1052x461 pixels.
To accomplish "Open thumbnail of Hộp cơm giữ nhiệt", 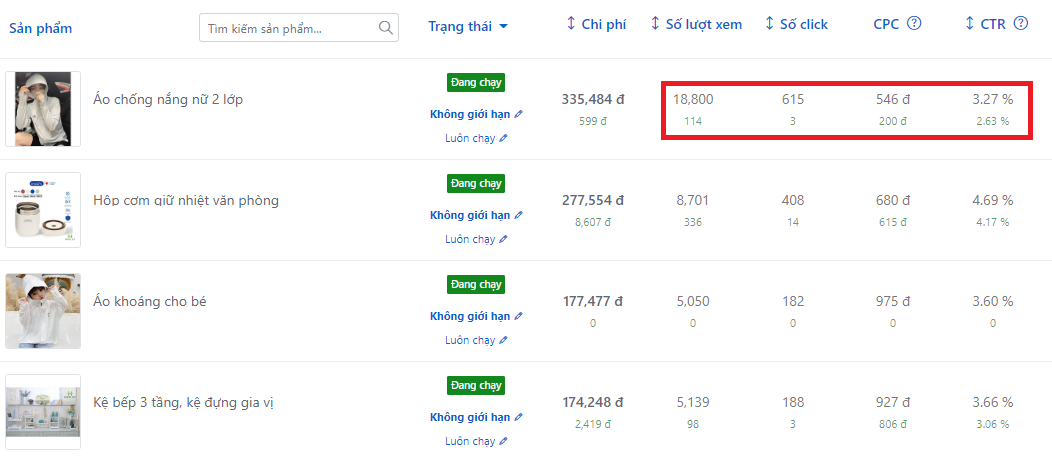I will point(43,210).
